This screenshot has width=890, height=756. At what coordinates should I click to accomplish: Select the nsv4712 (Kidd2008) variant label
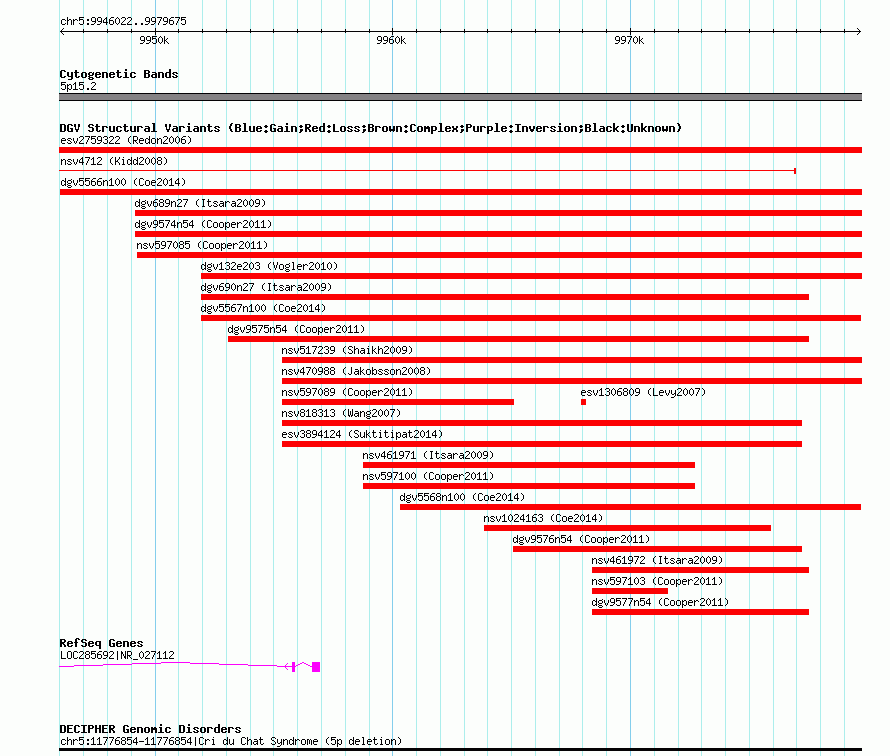pyautogui.click(x=114, y=161)
